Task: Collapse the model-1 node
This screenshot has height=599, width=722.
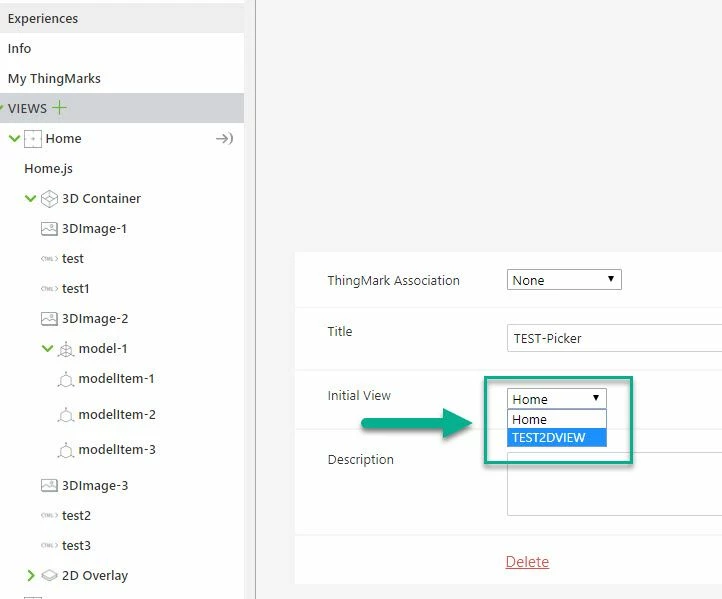Action: [x=47, y=348]
